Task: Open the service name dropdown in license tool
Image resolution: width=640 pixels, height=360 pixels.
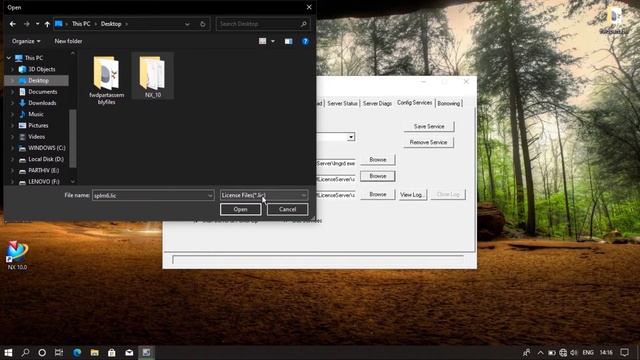Action: click(x=351, y=137)
